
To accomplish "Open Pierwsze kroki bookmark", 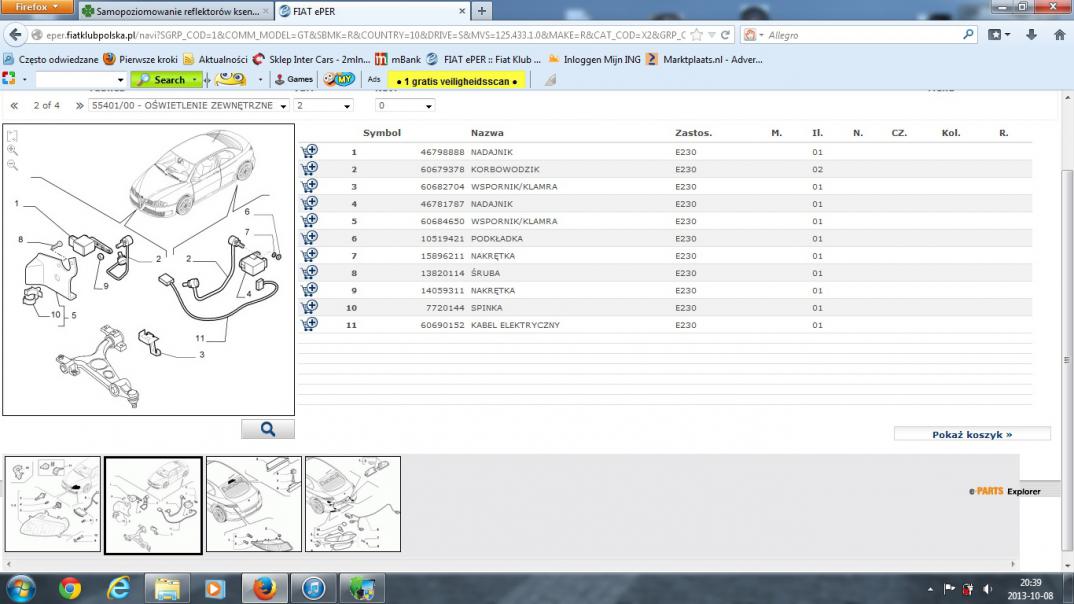I will 140,60.
